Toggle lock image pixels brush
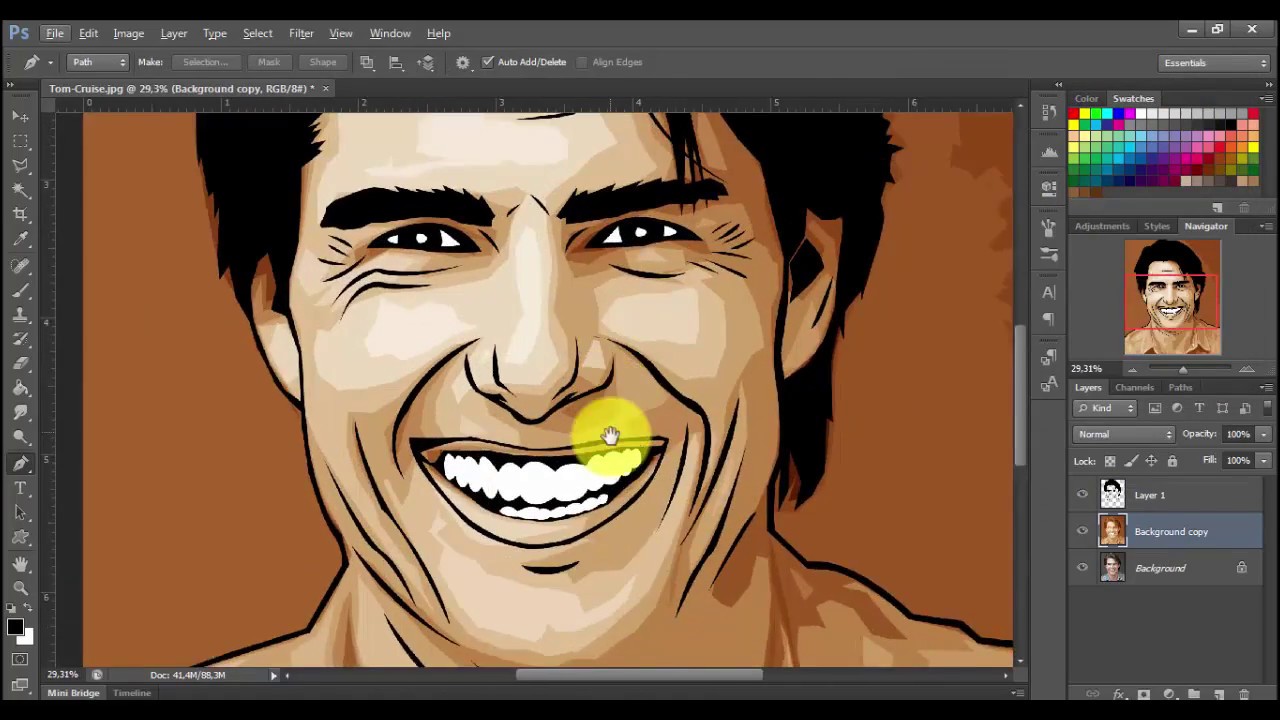 point(1131,461)
